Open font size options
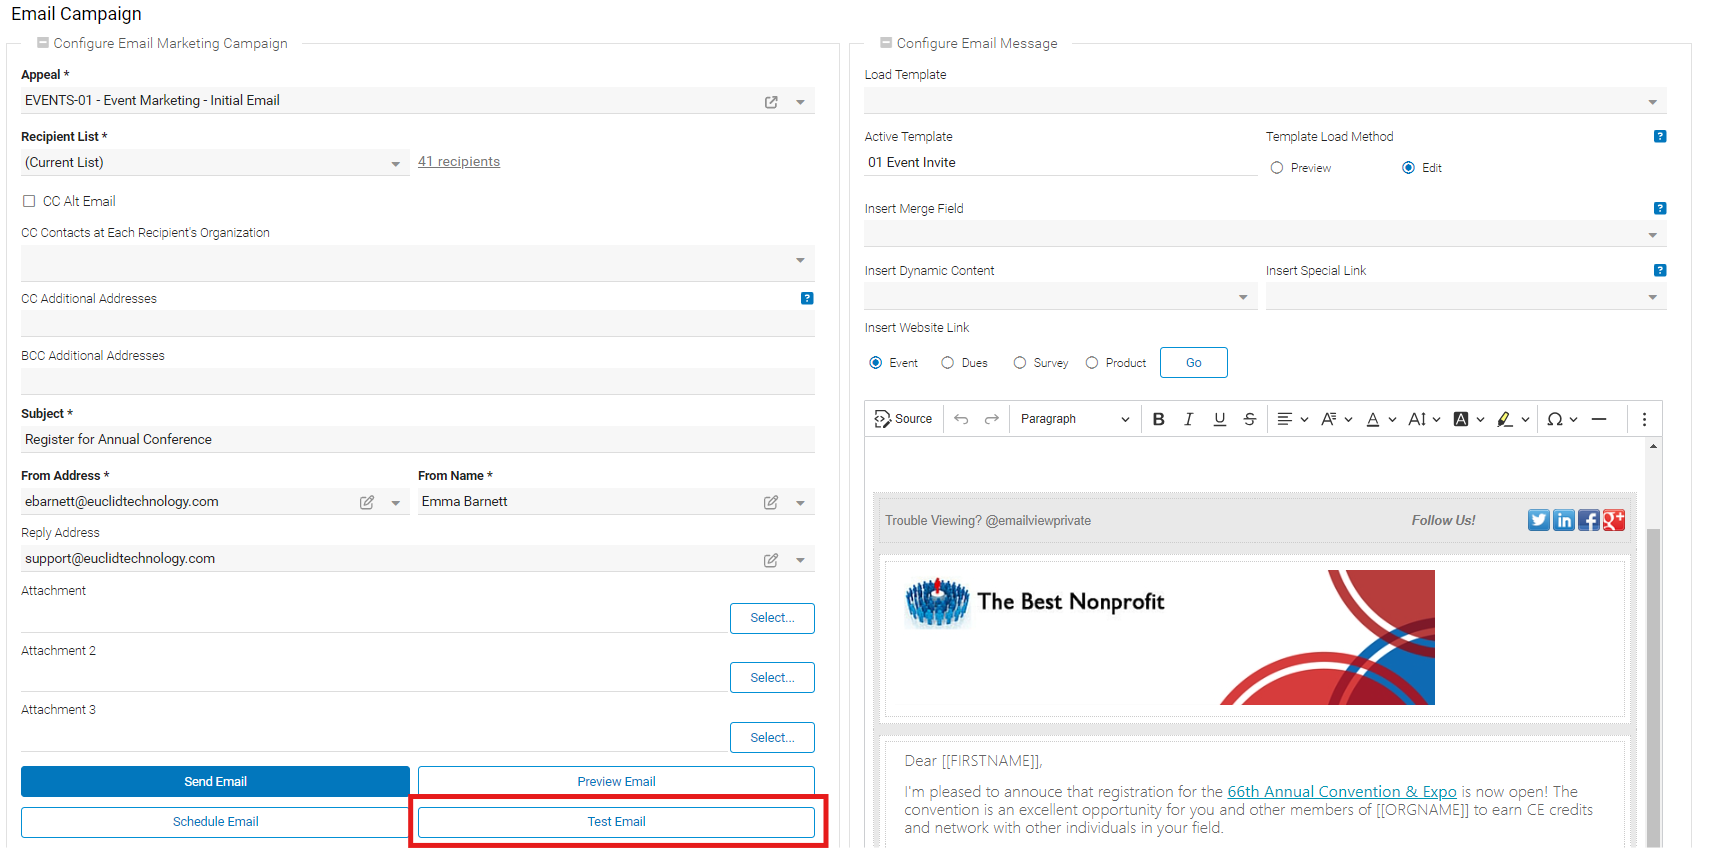 [x=1424, y=419]
